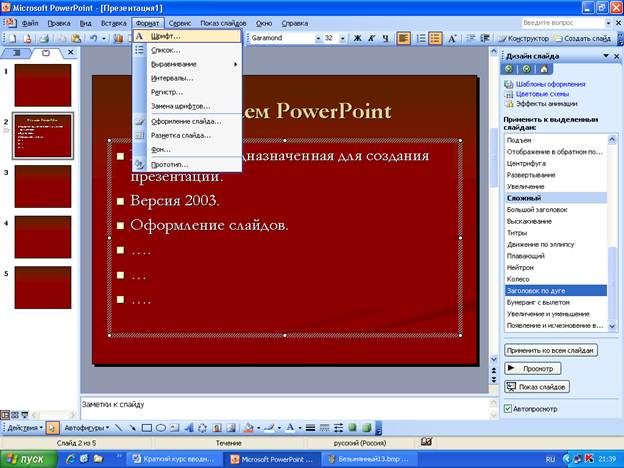This screenshot has height=468, width=624.
Task: Click the Print icon in the toolbar
Action: coord(44,38)
